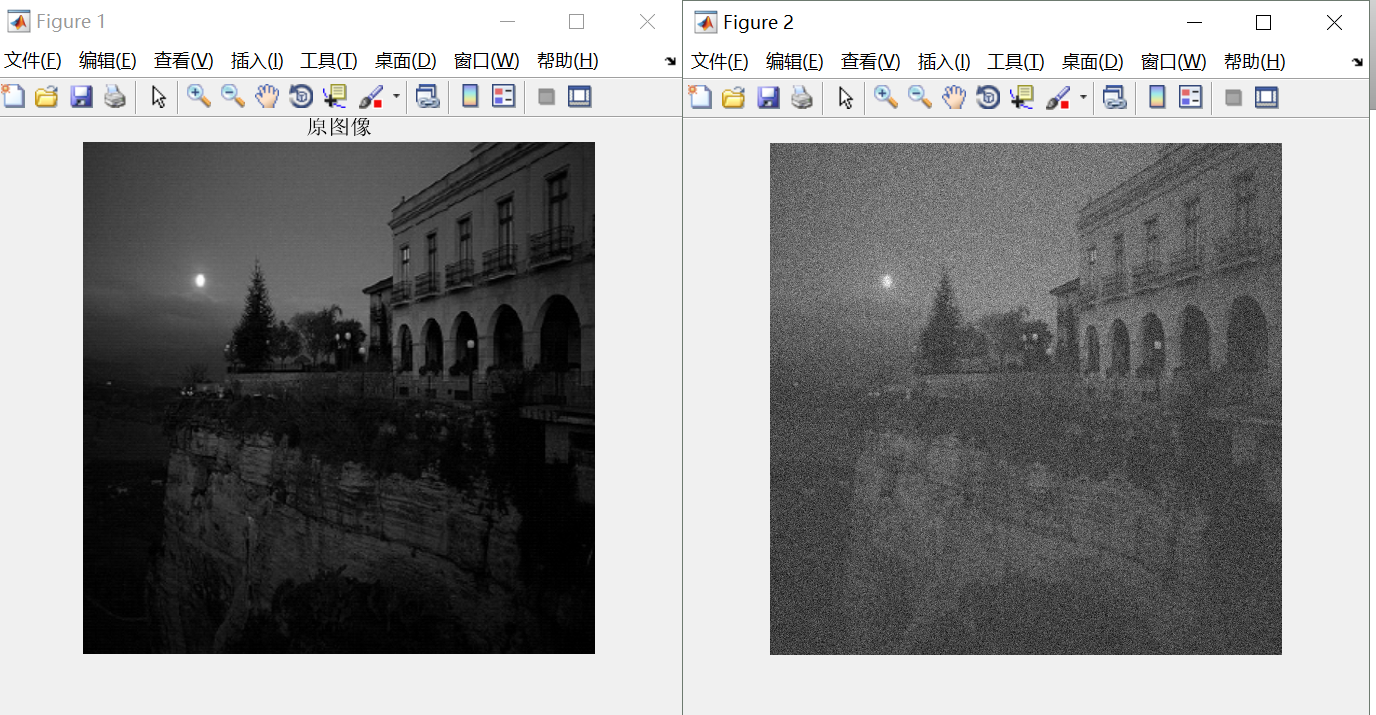Maximize the Figure 2 window

point(1263,22)
